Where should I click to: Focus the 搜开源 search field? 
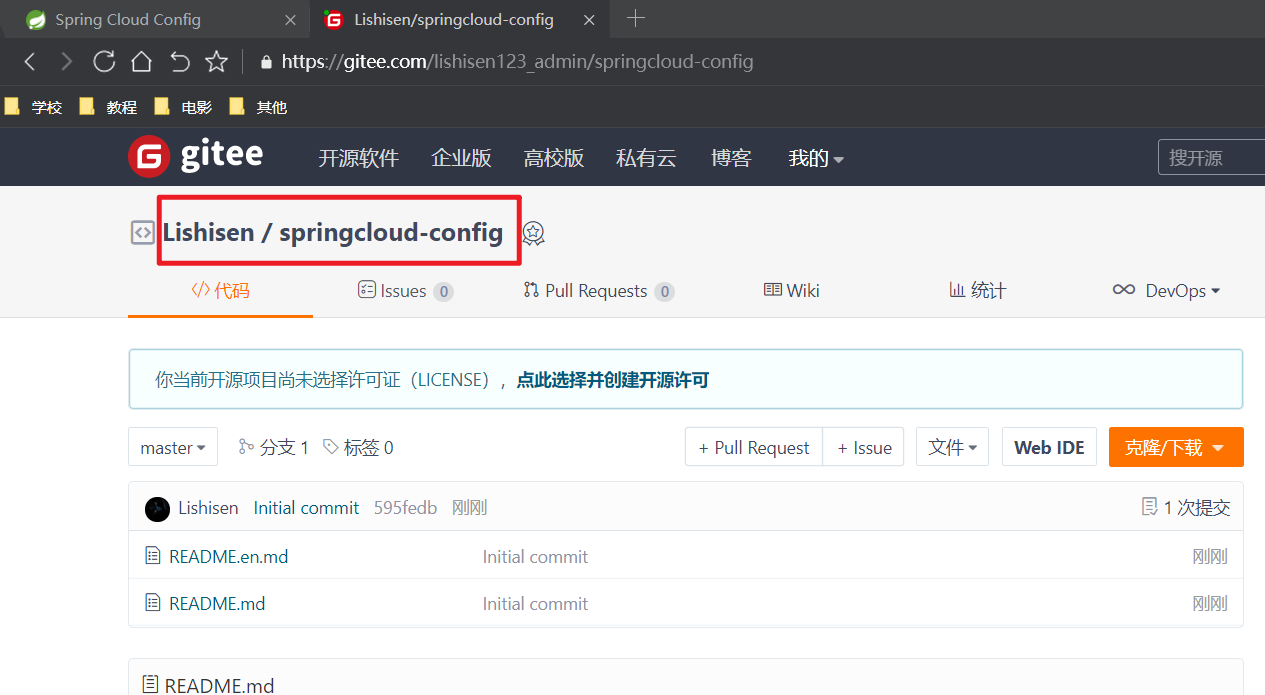coord(1211,158)
